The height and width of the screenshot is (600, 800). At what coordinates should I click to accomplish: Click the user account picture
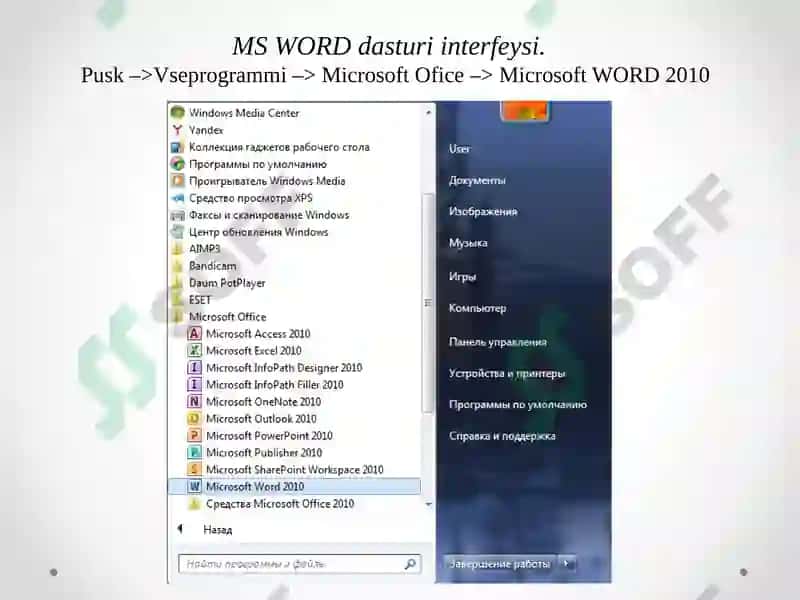[x=524, y=111]
